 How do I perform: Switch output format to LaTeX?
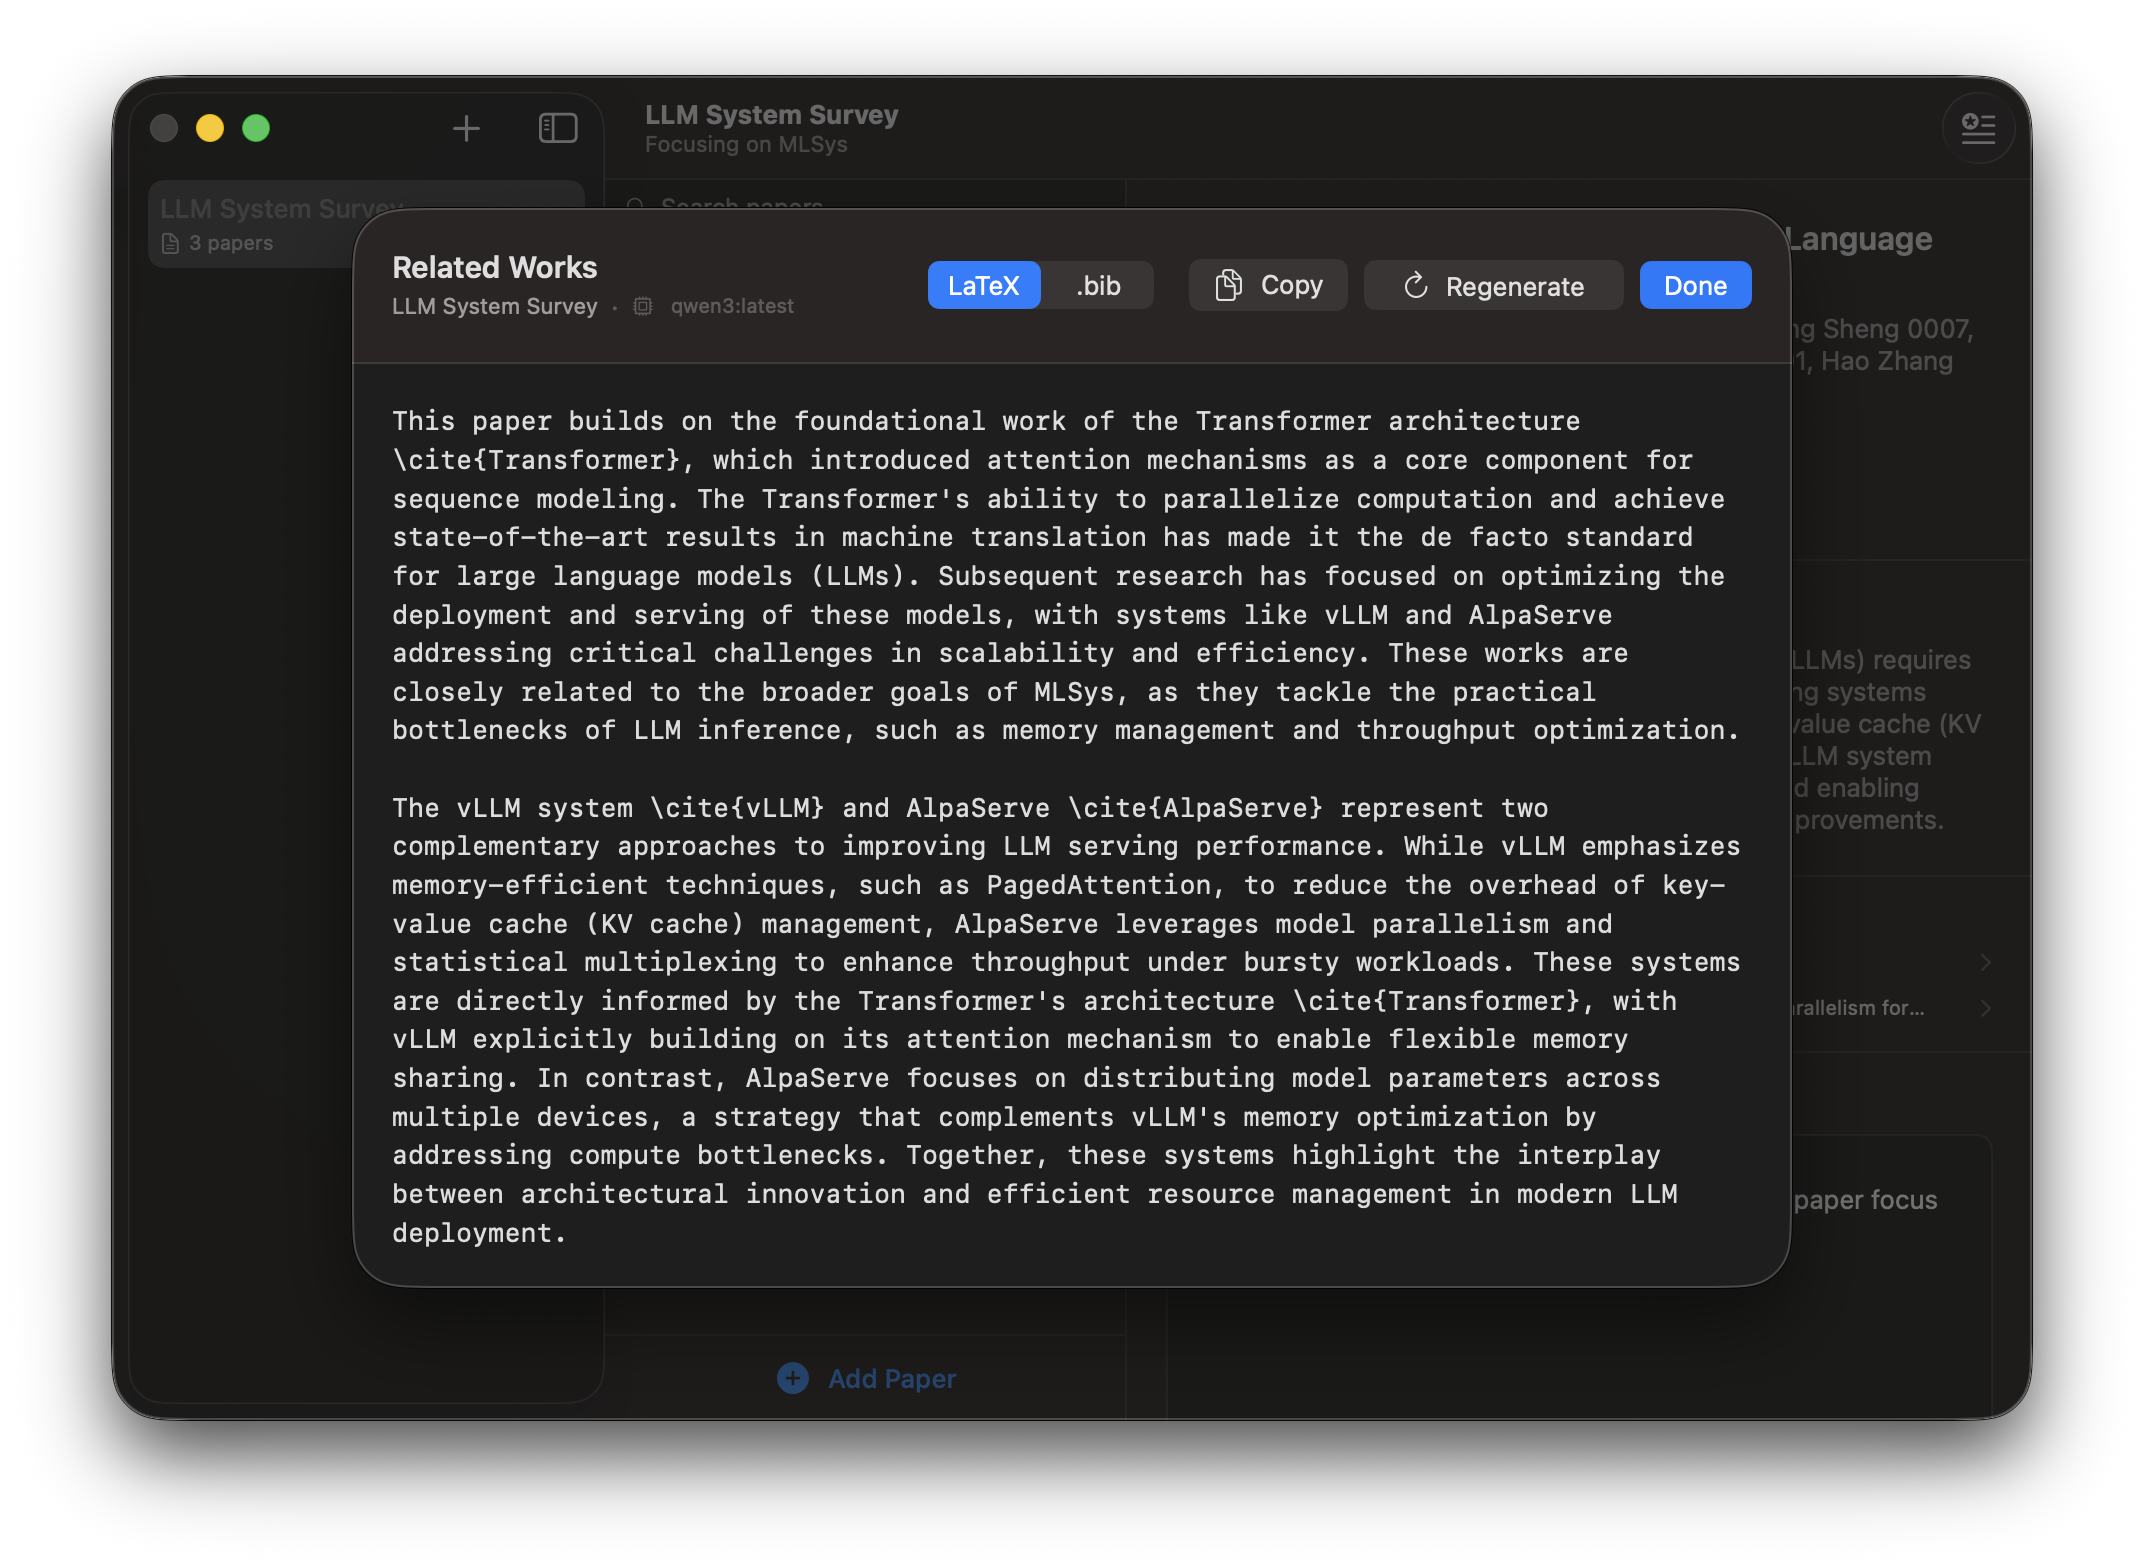pyautogui.click(x=984, y=285)
